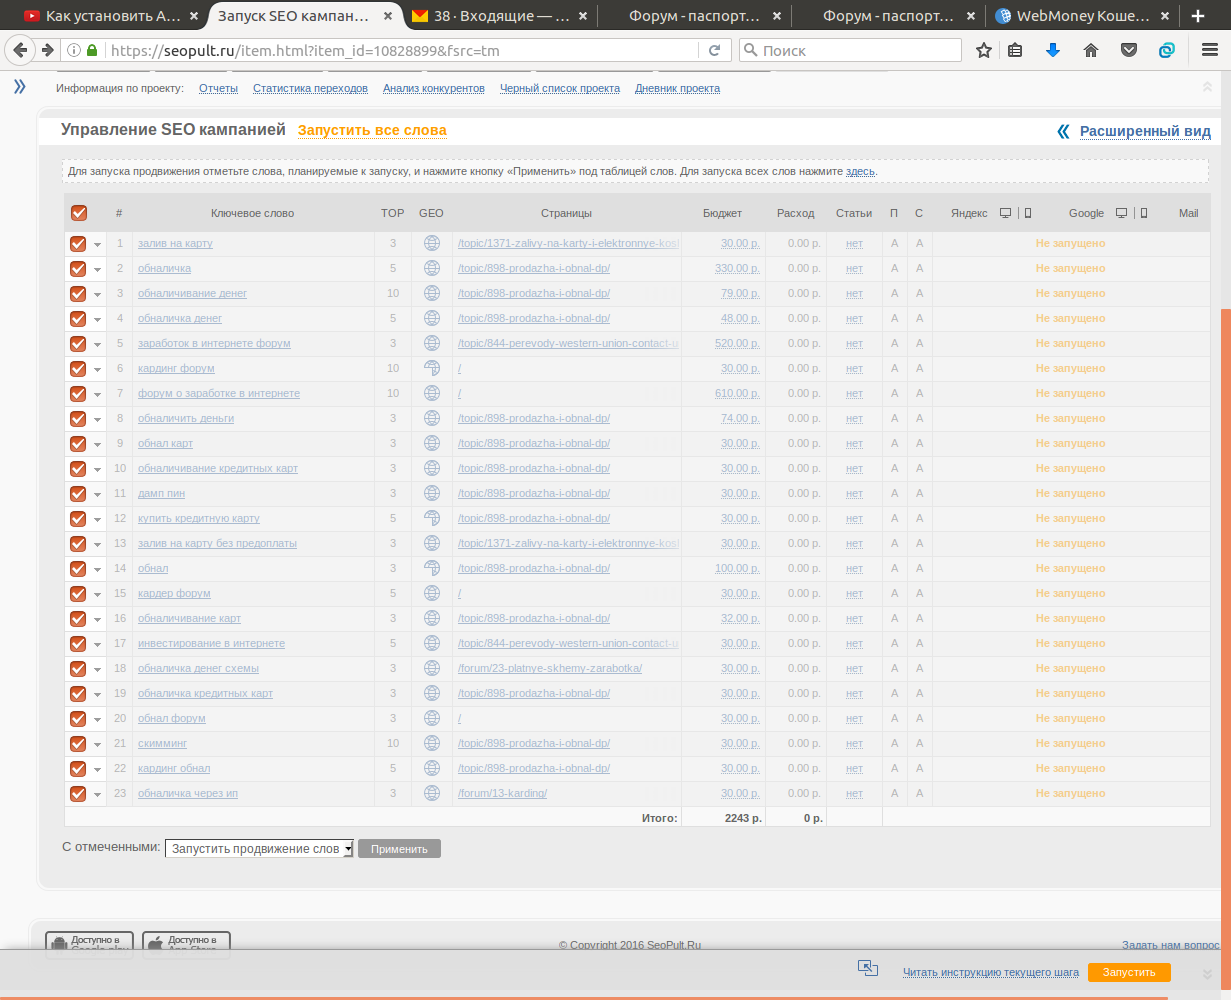The width and height of the screenshot is (1231, 1000).
Task: Open the Запустить продвижение слов dropdown
Action: click(x=259, y=849)
